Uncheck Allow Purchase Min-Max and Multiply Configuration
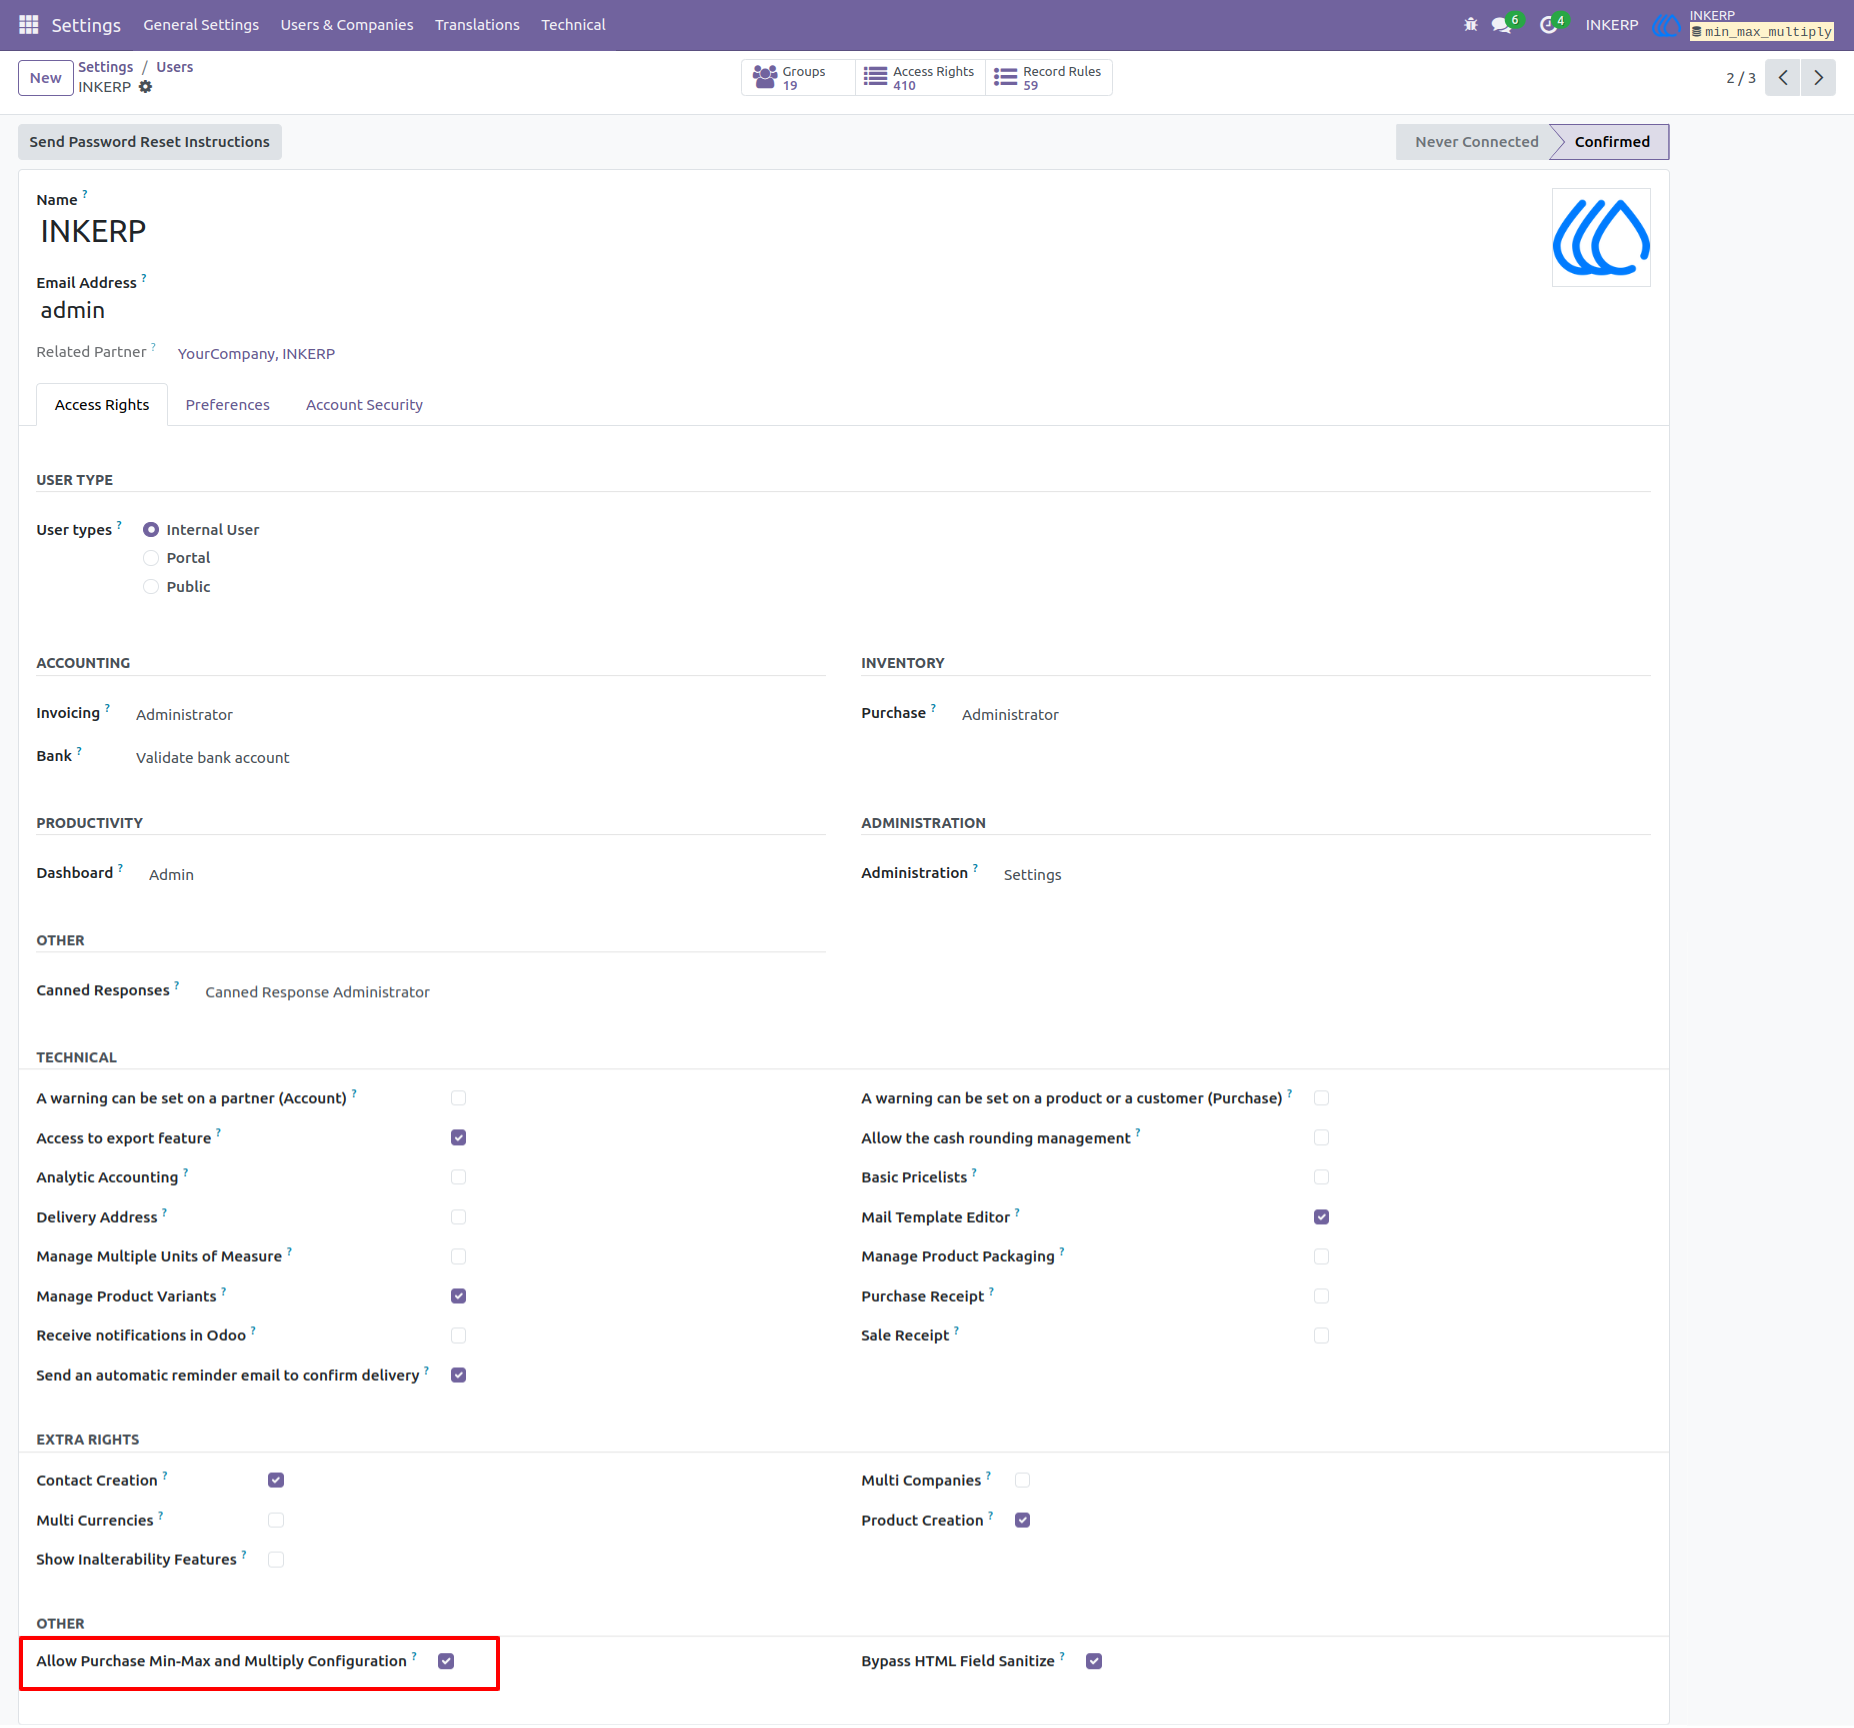 pos(446,1661)
